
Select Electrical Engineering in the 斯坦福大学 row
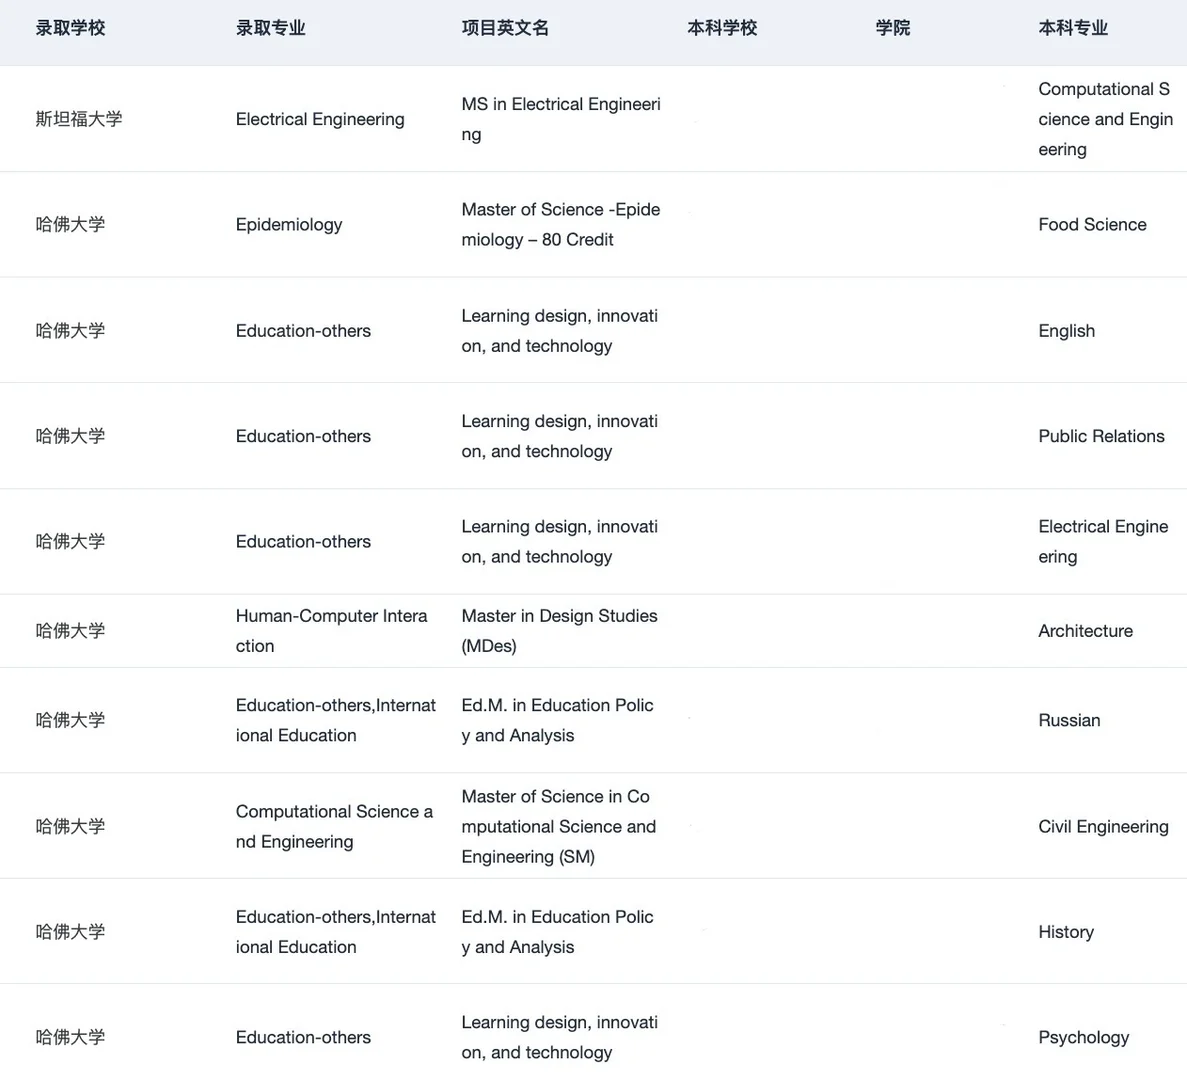pos(320,120)
